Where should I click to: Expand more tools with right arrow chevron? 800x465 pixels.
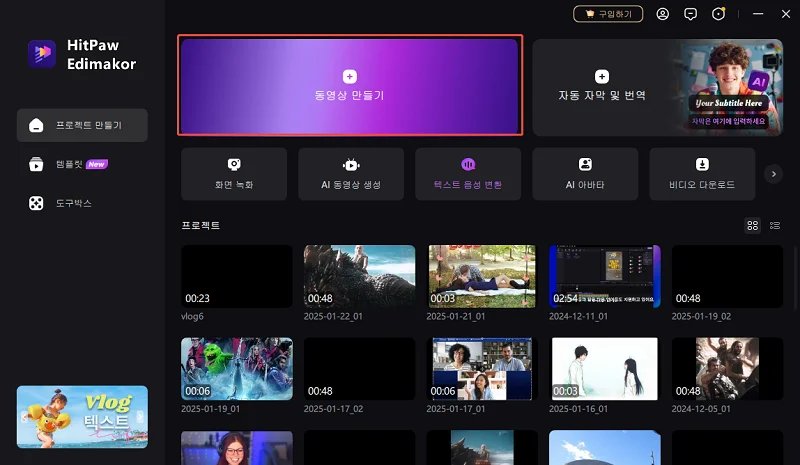pyautogui.click(x=773, y=174)
